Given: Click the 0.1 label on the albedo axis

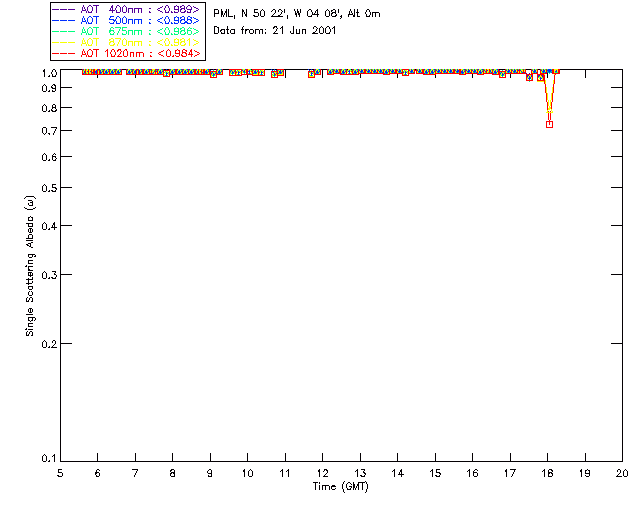Looking at the screenshot, I should coord(49,459).
